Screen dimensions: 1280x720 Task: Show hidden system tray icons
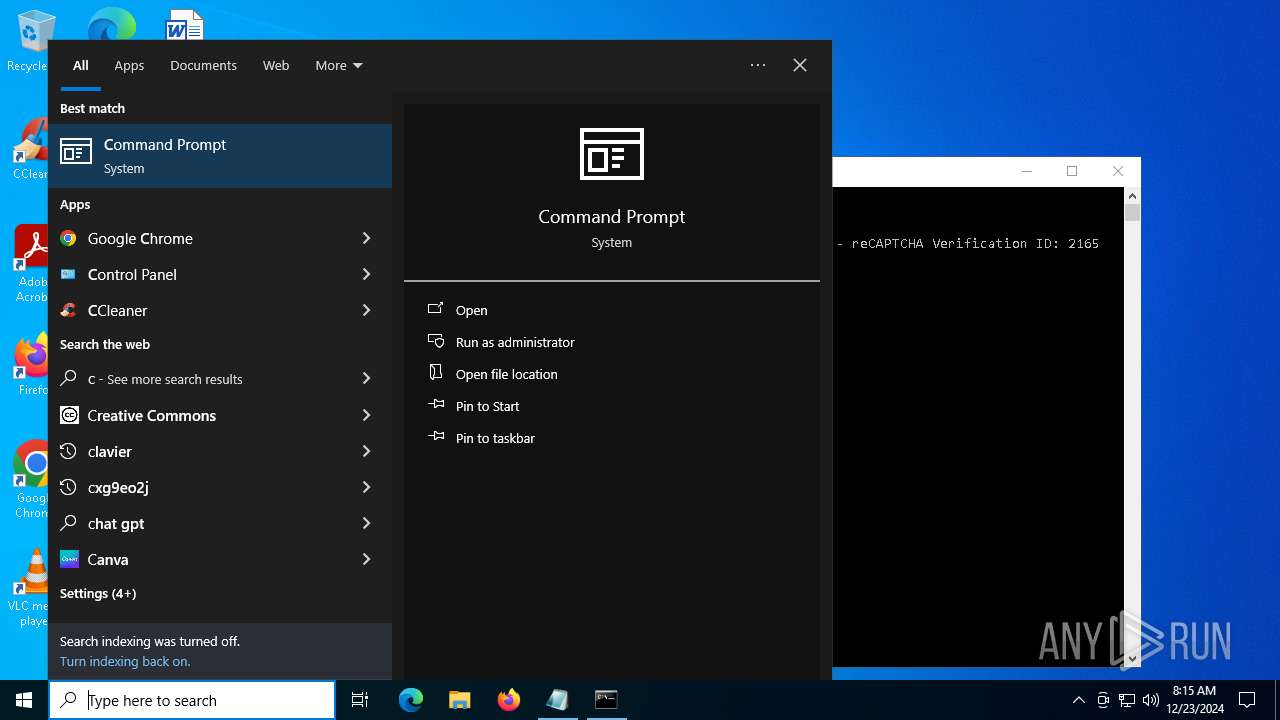1078,700
